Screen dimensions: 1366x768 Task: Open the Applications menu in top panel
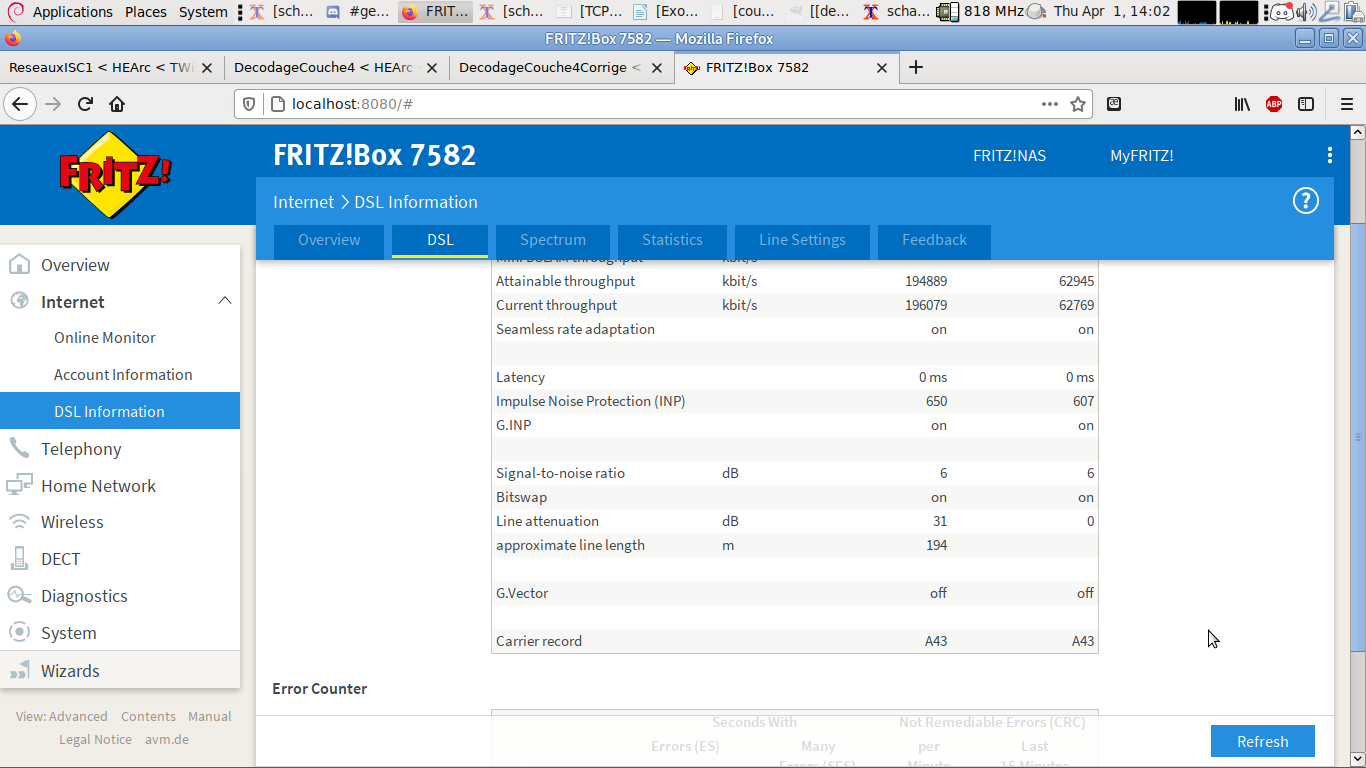click(73, 12)
